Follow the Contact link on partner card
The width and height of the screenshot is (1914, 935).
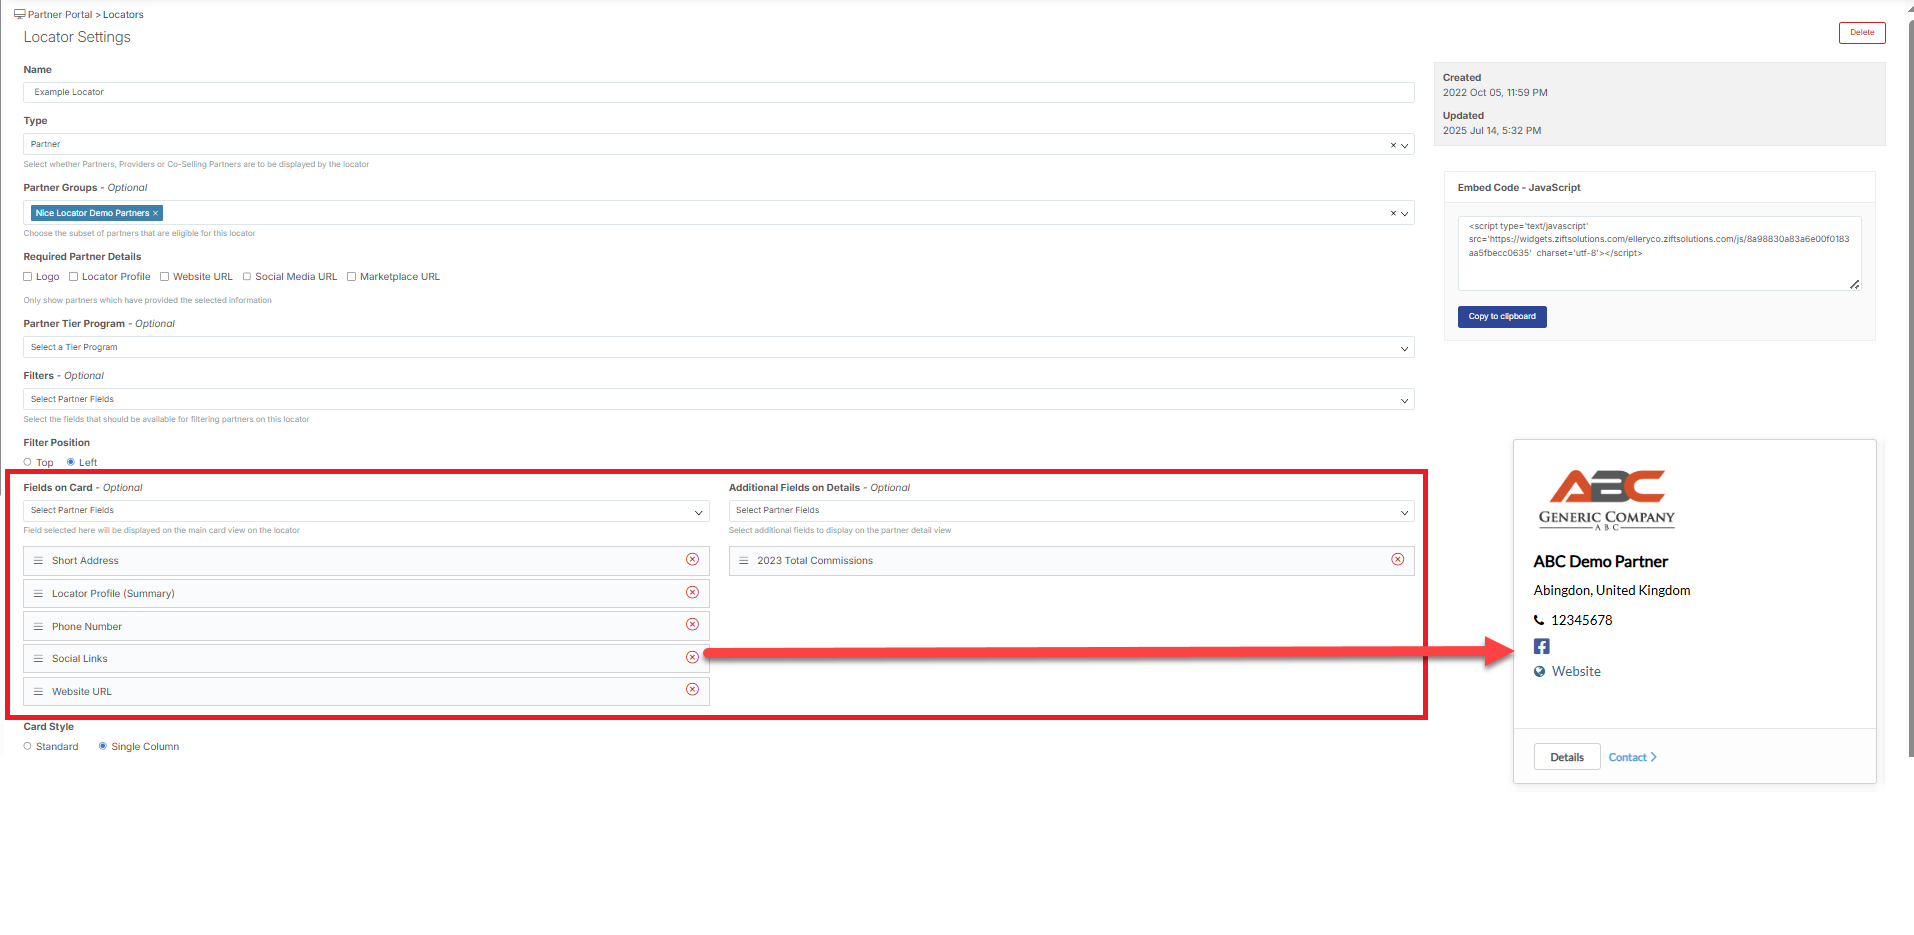pos(1632,757)
